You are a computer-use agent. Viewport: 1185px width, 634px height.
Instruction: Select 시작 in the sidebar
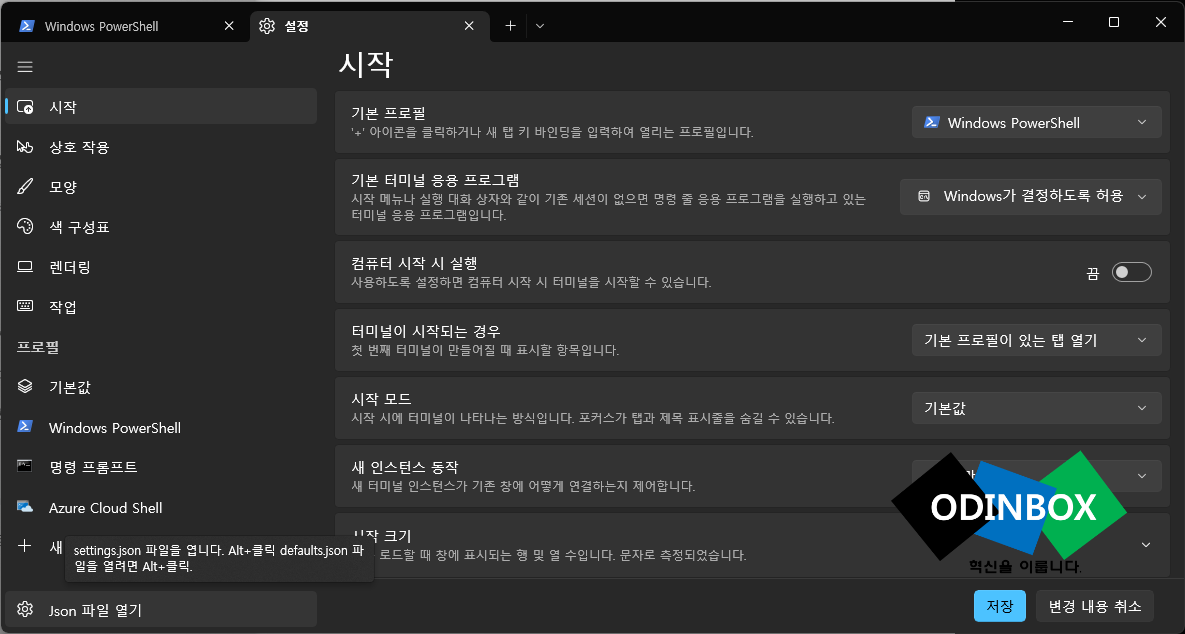tap(161, 107)
